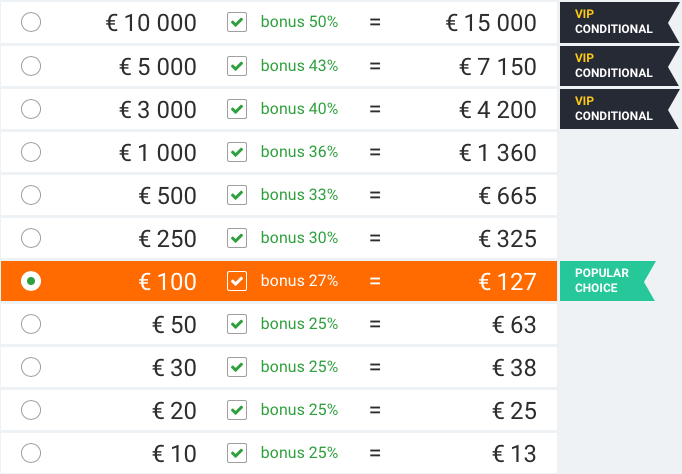The height and width of the screenshot is (474, 682).
Task: Choose the € 500 deposit radio button
Action: (x=31, y=195)
